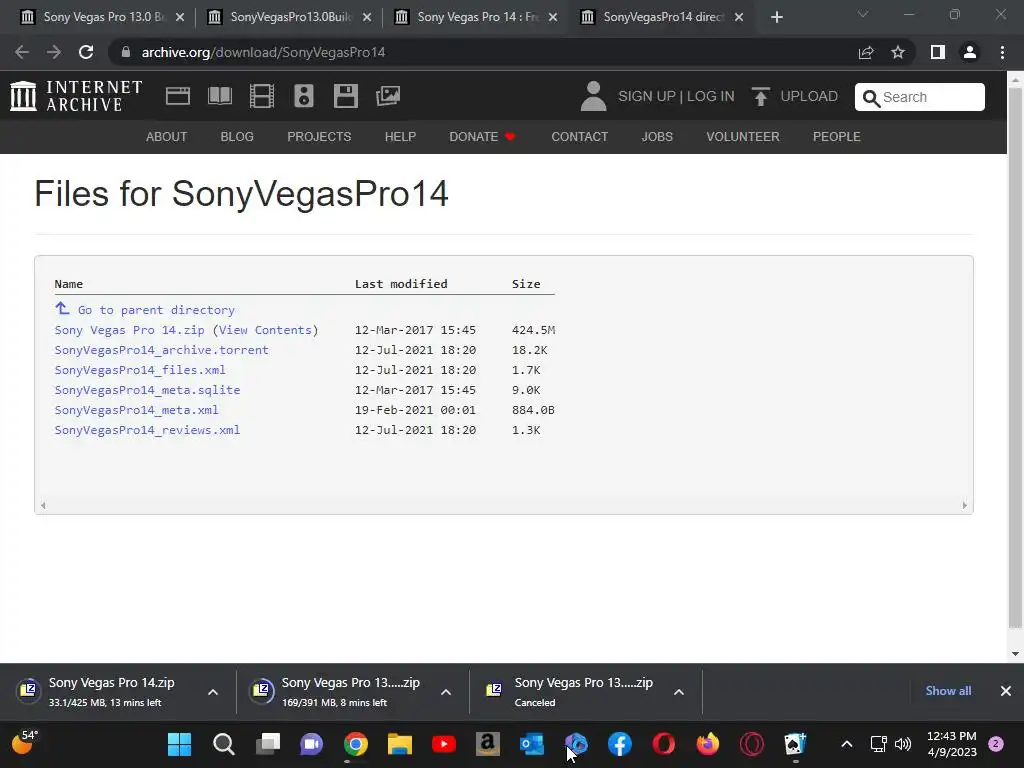
Task: Click the share page icon in address bar
Action: (866, 52)
